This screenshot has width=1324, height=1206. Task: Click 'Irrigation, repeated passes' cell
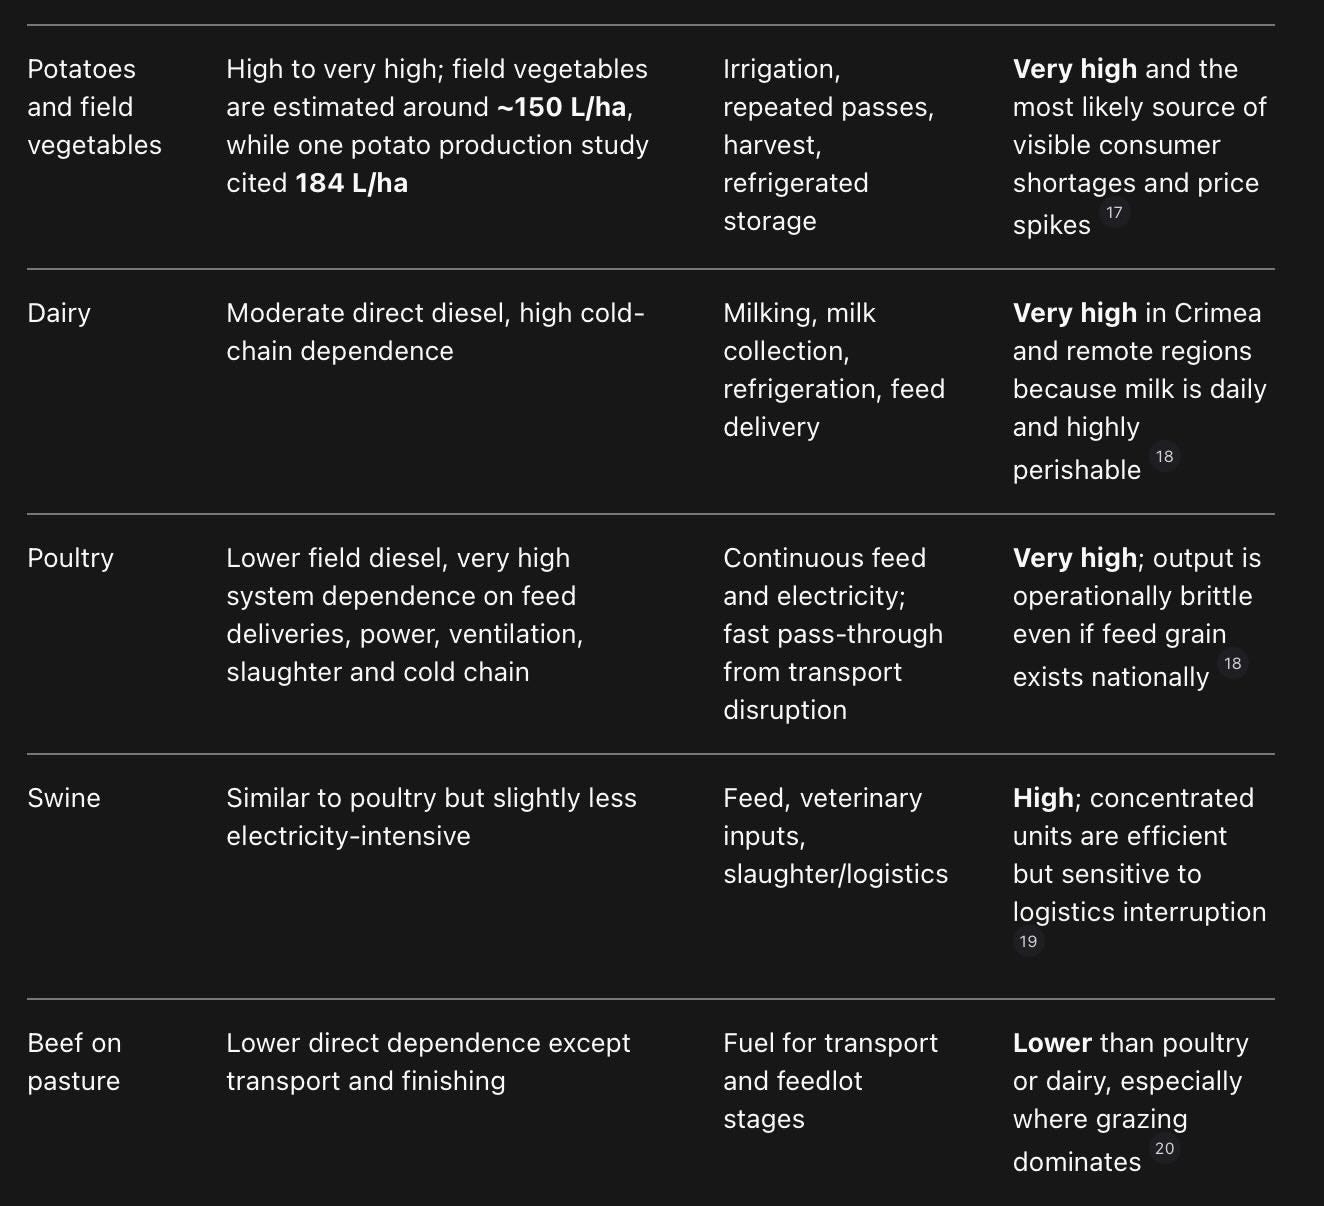click(x=828, y=145)
